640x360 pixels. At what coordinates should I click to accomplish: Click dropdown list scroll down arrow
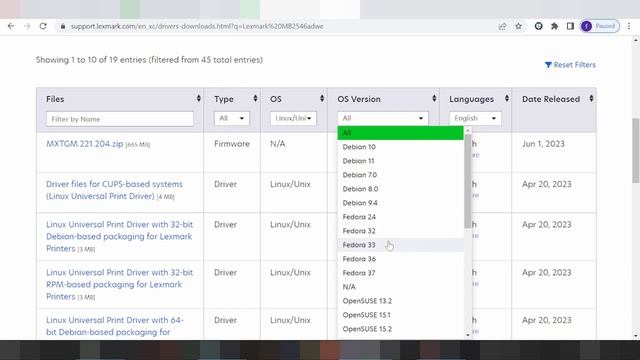[x=468, y=335]
